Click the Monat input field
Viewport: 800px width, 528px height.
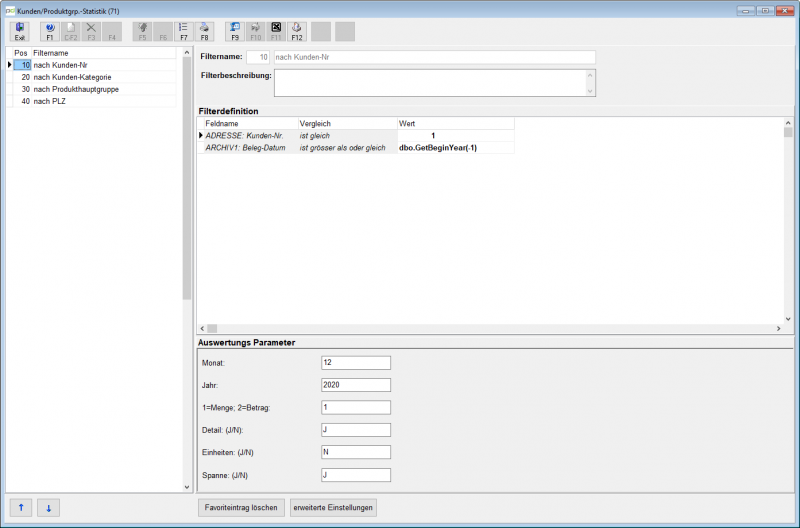point(356,363)
